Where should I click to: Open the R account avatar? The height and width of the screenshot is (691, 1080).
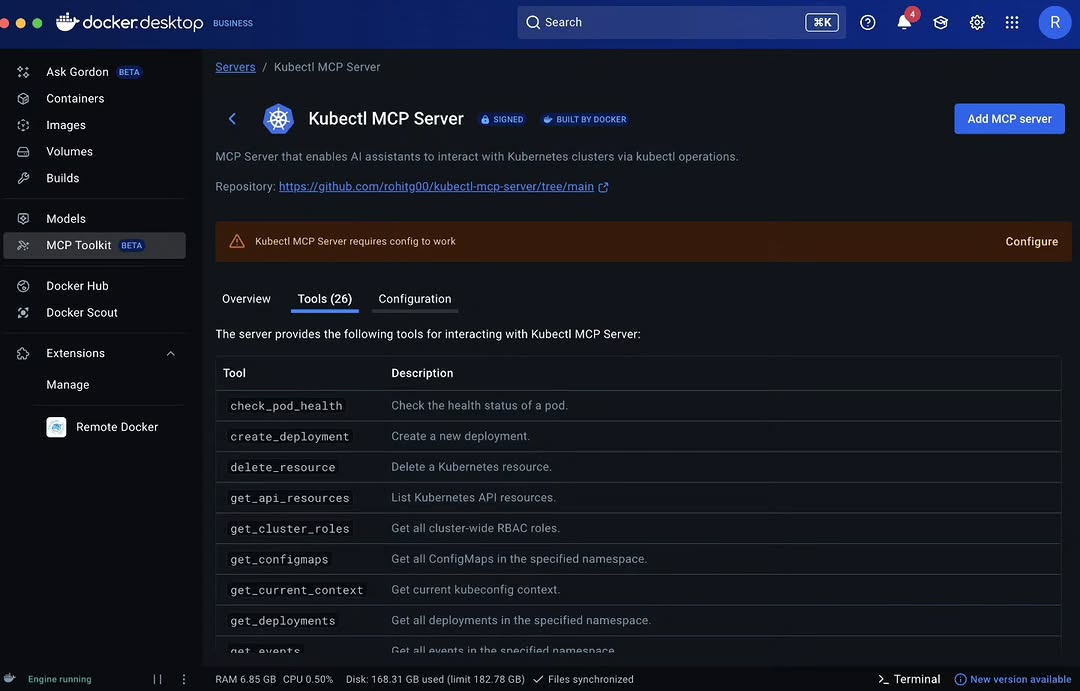tap(1055, 22)
